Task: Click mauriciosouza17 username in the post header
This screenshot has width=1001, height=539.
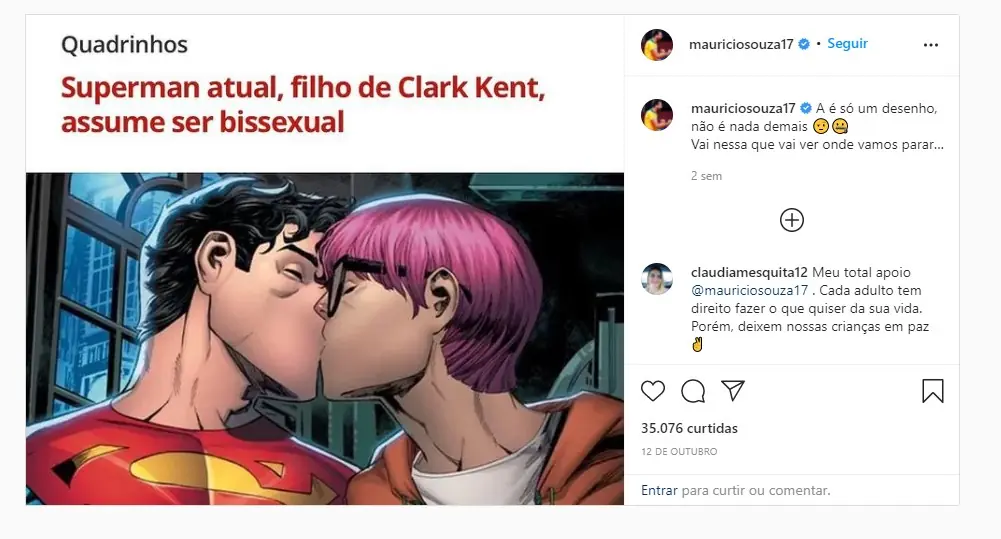Action: 741,45
